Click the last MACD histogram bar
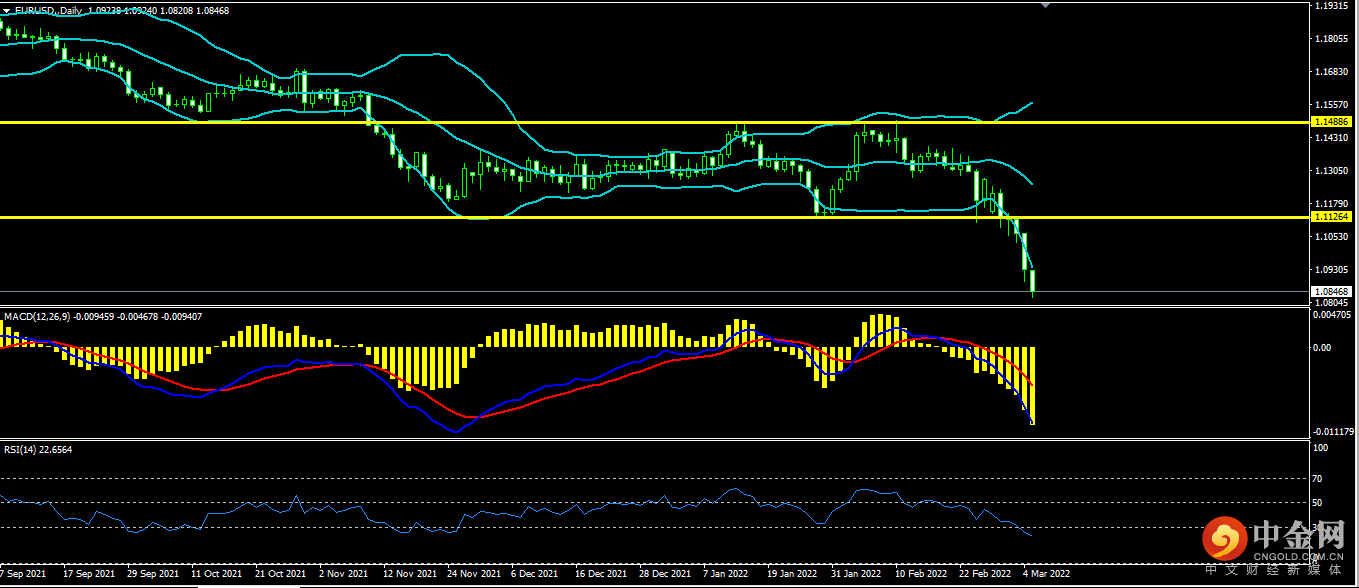The width and height of the screenshot is (1359, 588). click(x=1032, y=386)
